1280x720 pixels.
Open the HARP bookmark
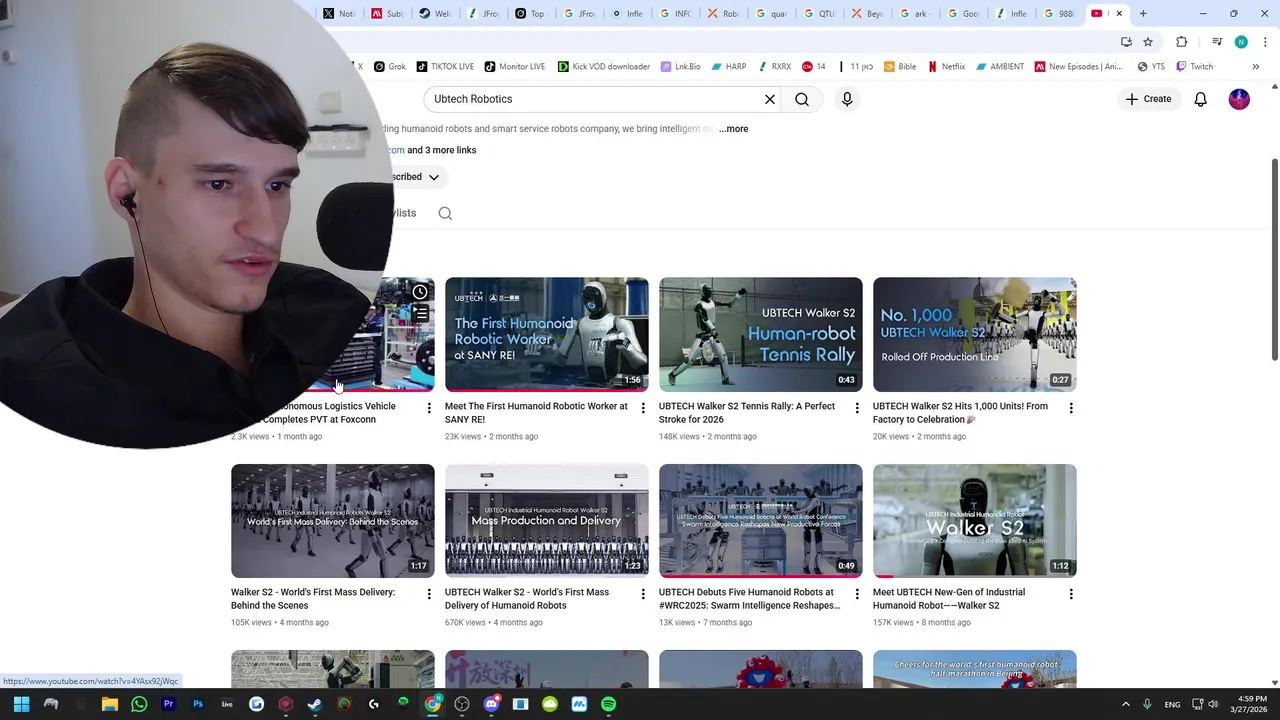point(729,67)
